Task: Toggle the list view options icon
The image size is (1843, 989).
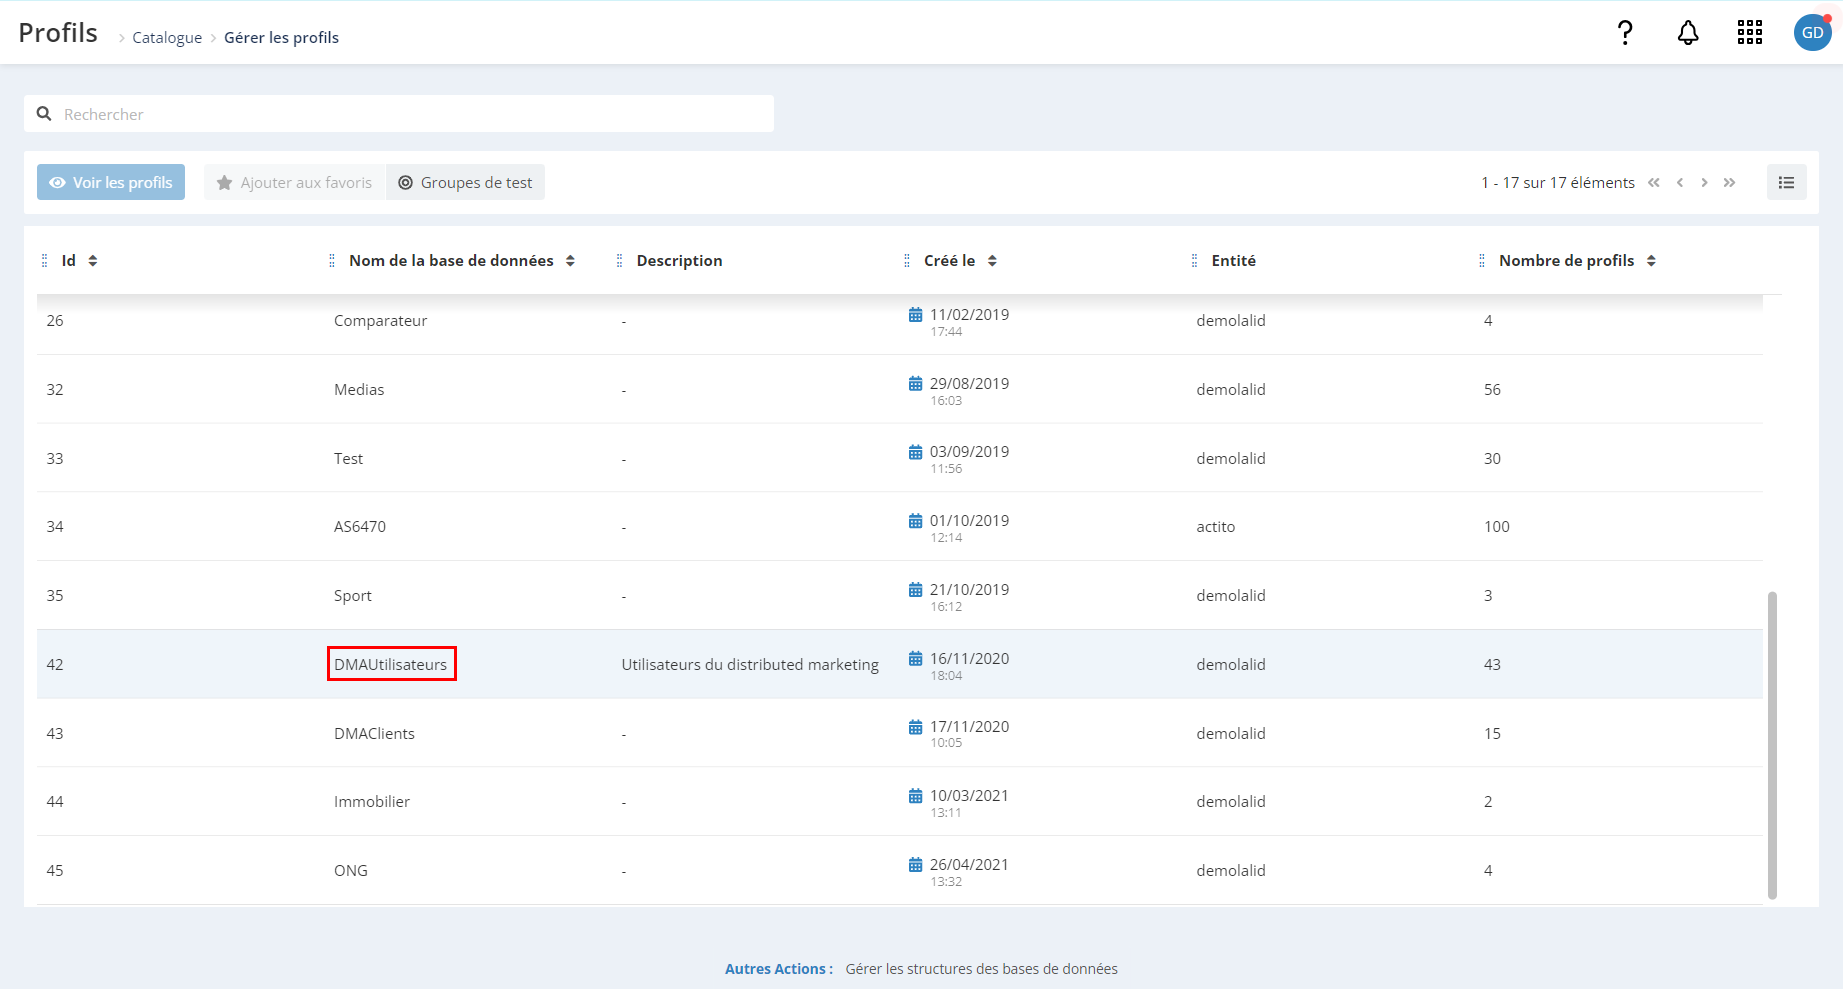Action: coord(1786,182)
